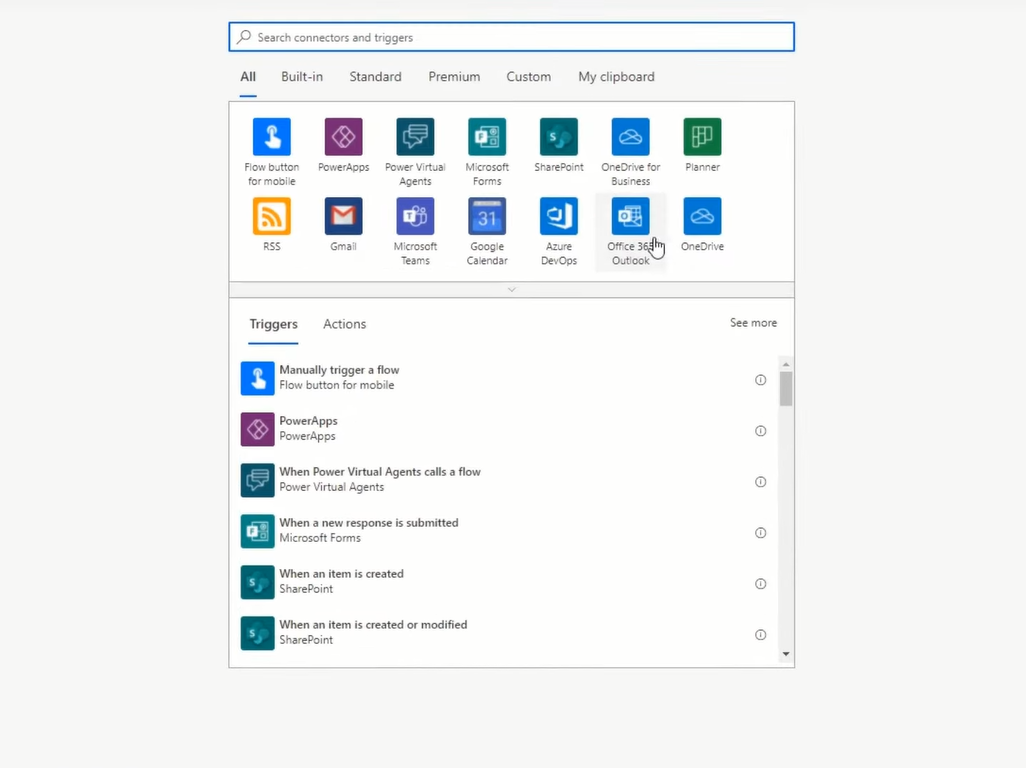Select When a new response is submitted

[x=503, y=531]
